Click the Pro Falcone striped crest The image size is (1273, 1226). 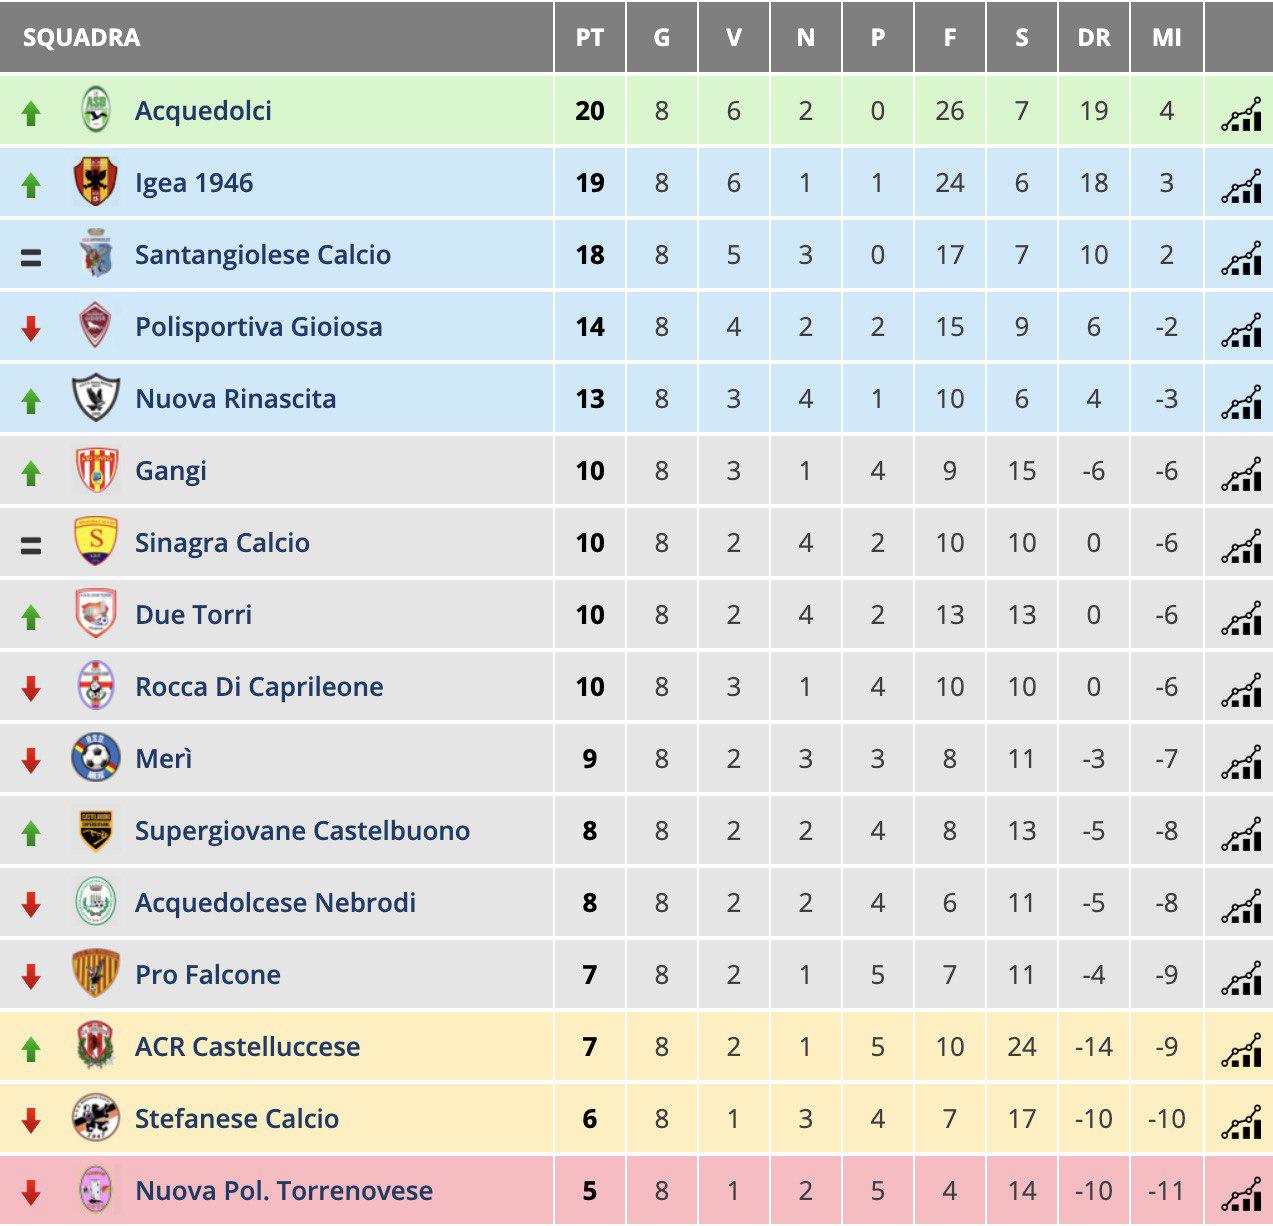pos(96,974)
